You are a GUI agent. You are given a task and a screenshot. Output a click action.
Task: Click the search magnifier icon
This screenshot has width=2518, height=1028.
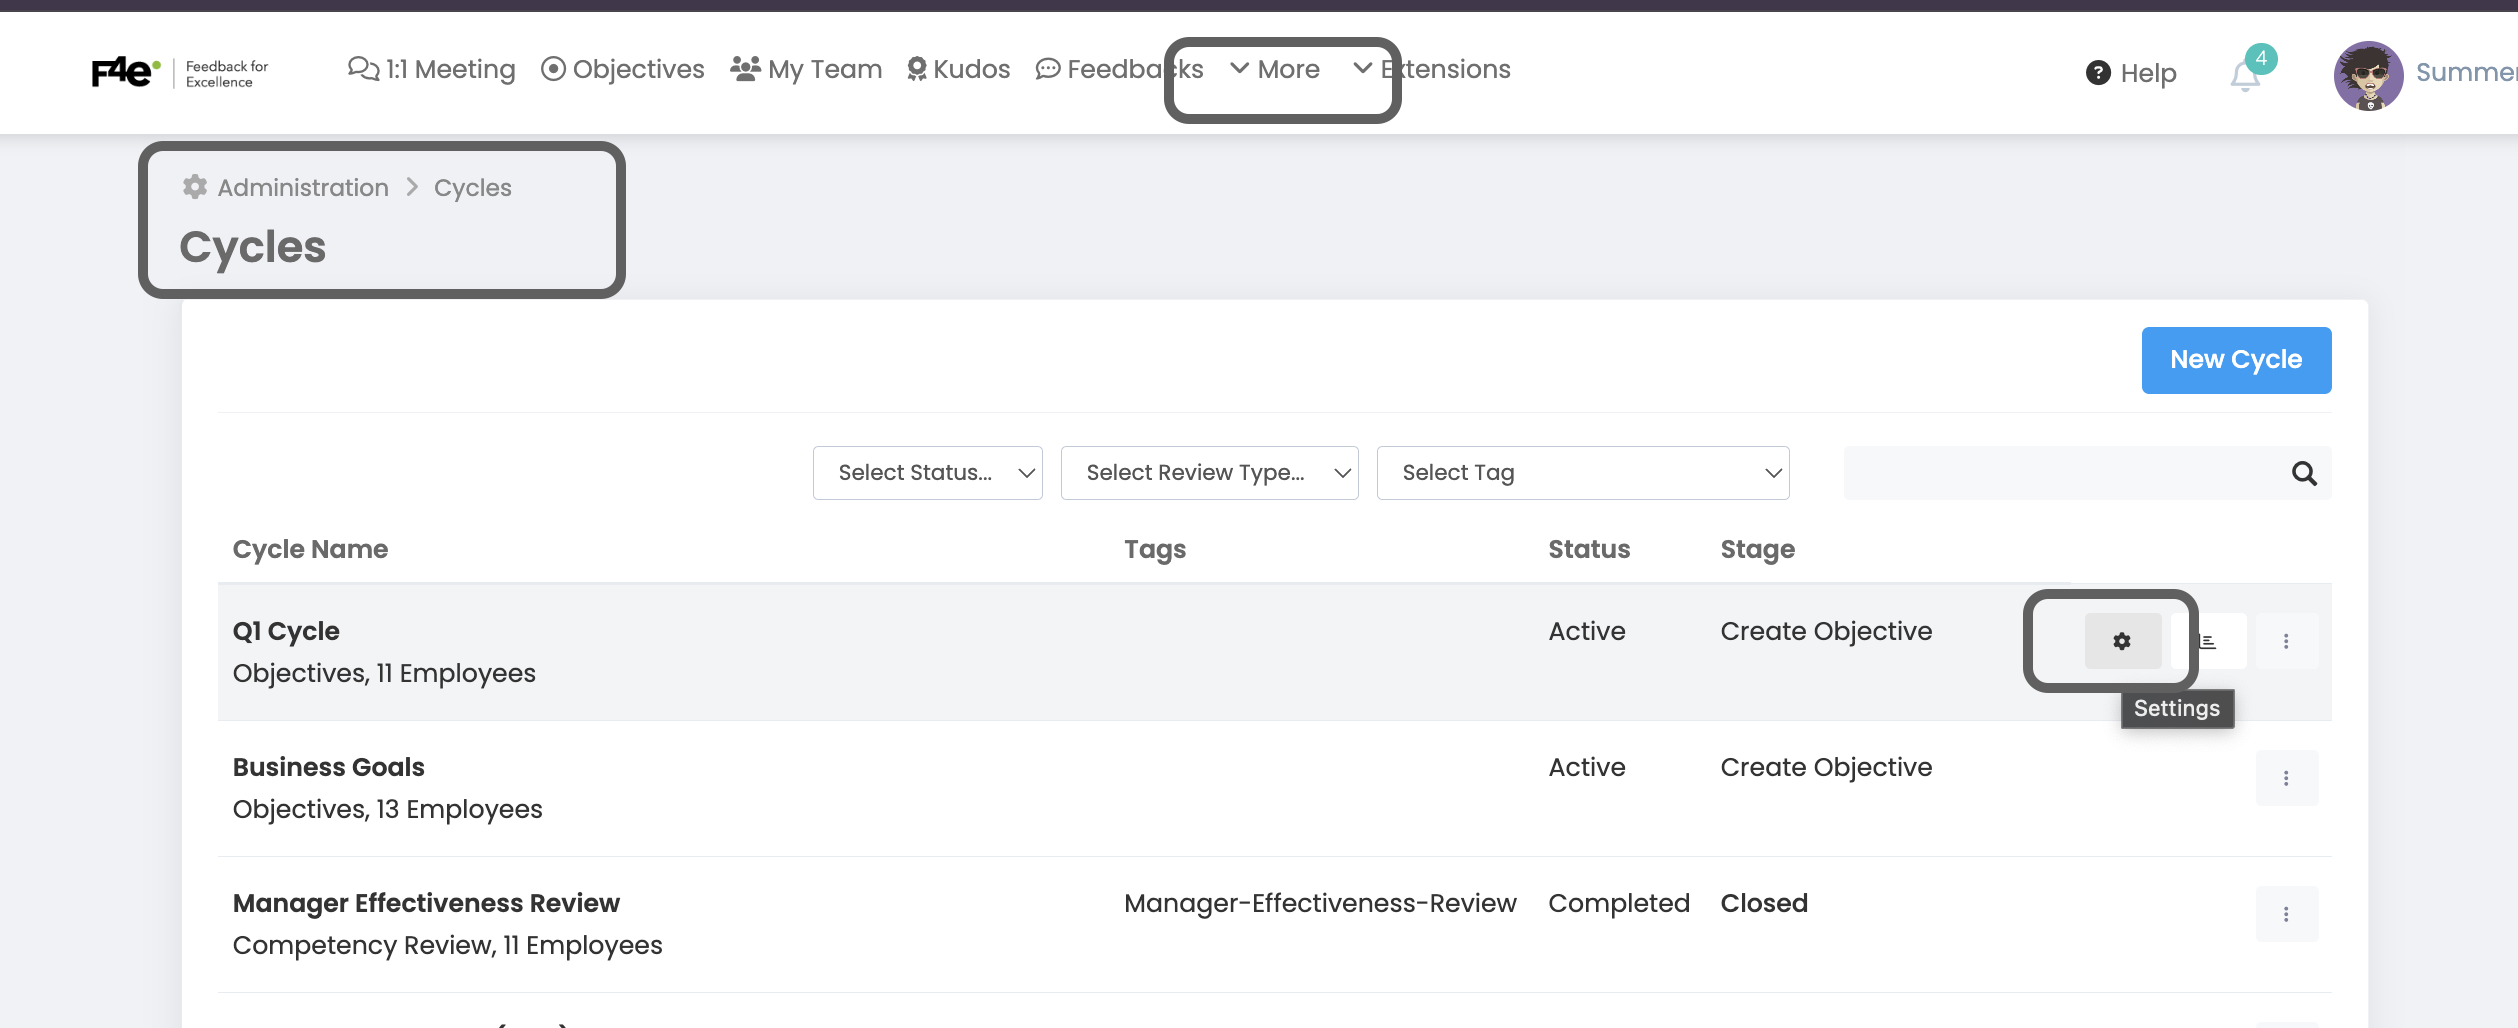[x=2304, y=473]
